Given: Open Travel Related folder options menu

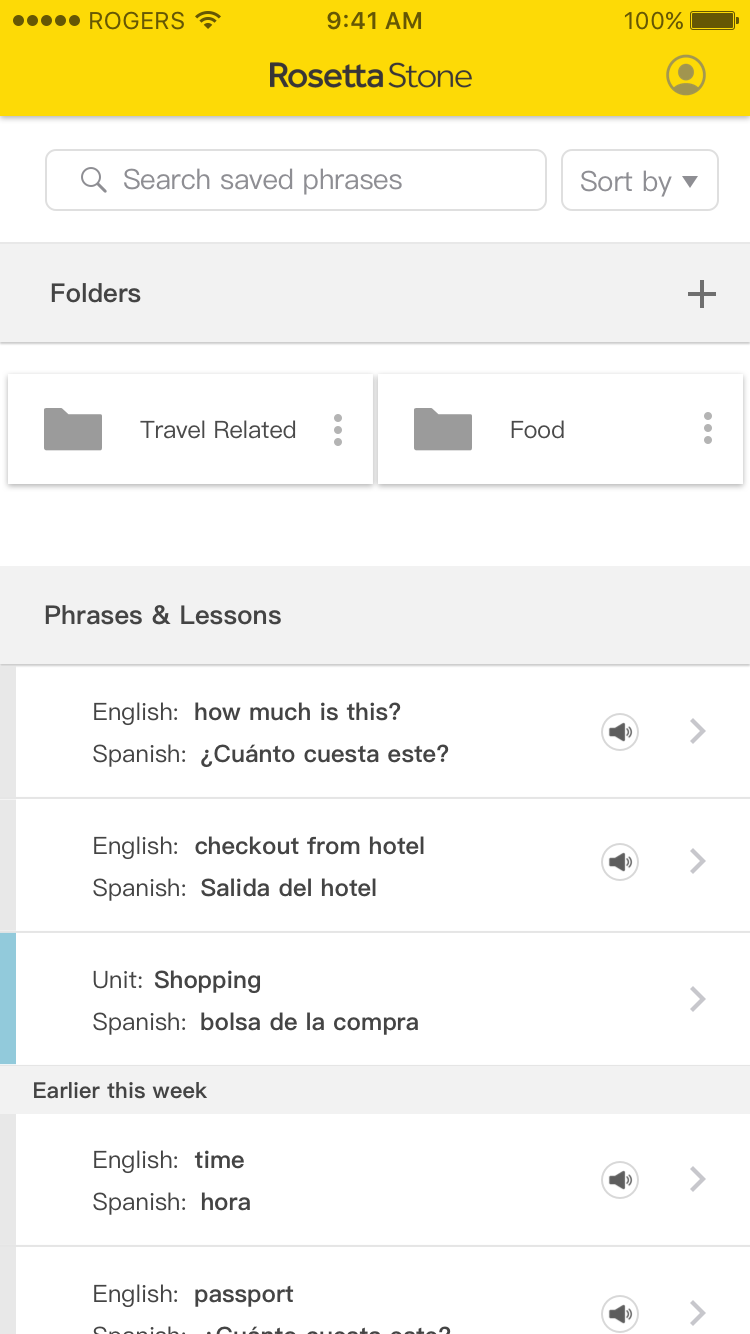Looking at the screenshot, I should tap(338, 430).
